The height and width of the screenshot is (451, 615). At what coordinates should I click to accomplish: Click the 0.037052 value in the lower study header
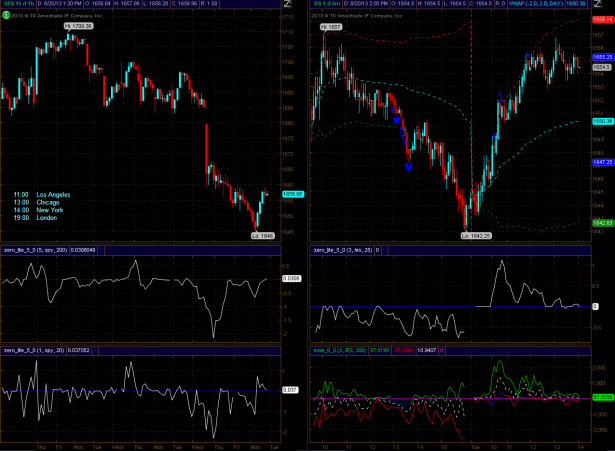click(x=79, y=350)
